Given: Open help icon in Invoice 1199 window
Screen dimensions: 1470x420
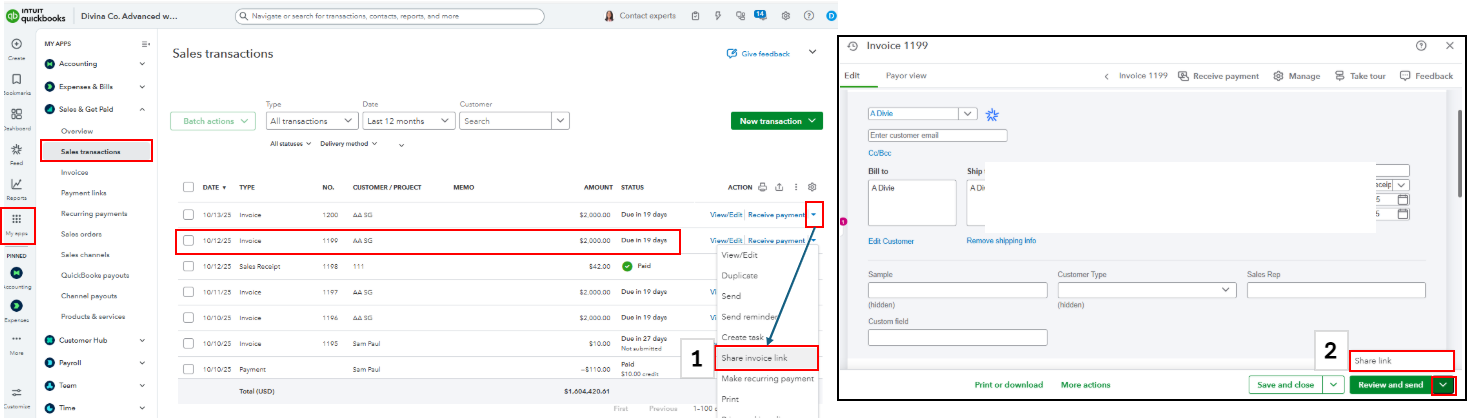Looking at the screenshot, I should tap(1421, 46).
